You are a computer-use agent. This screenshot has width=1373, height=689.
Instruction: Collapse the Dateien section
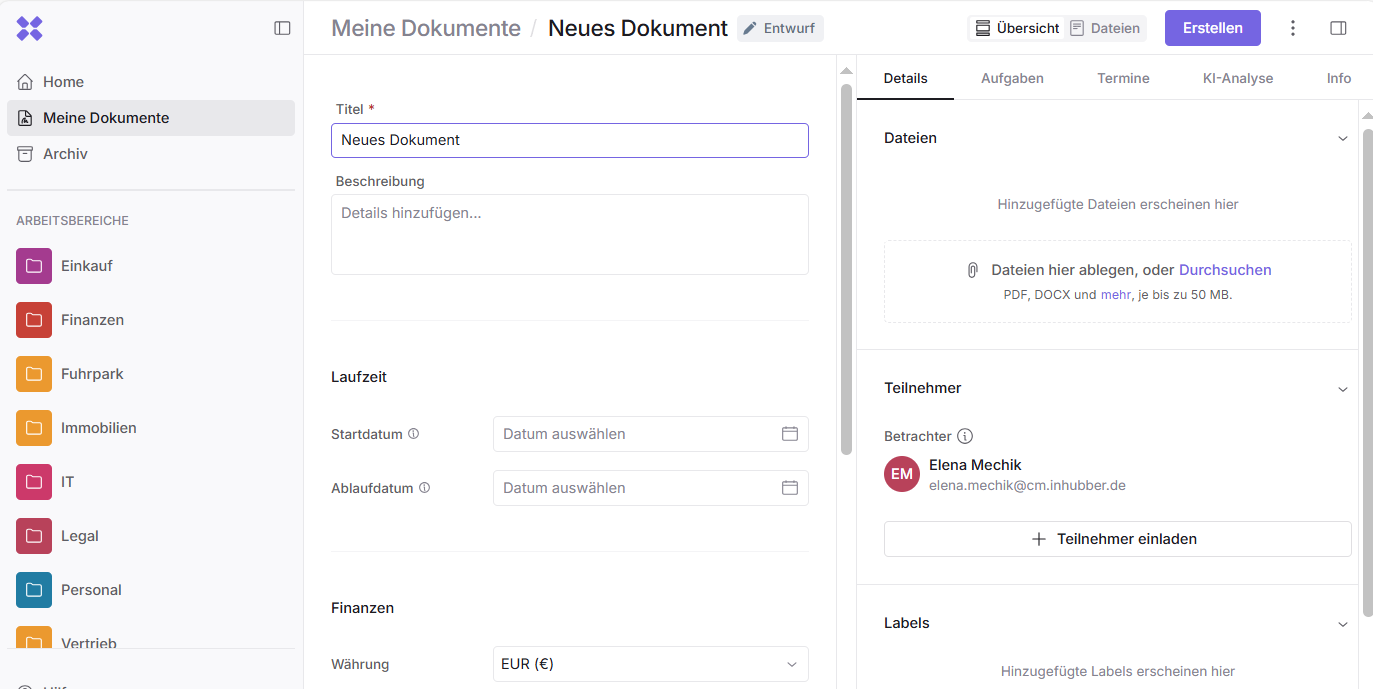pos(1342,138)
